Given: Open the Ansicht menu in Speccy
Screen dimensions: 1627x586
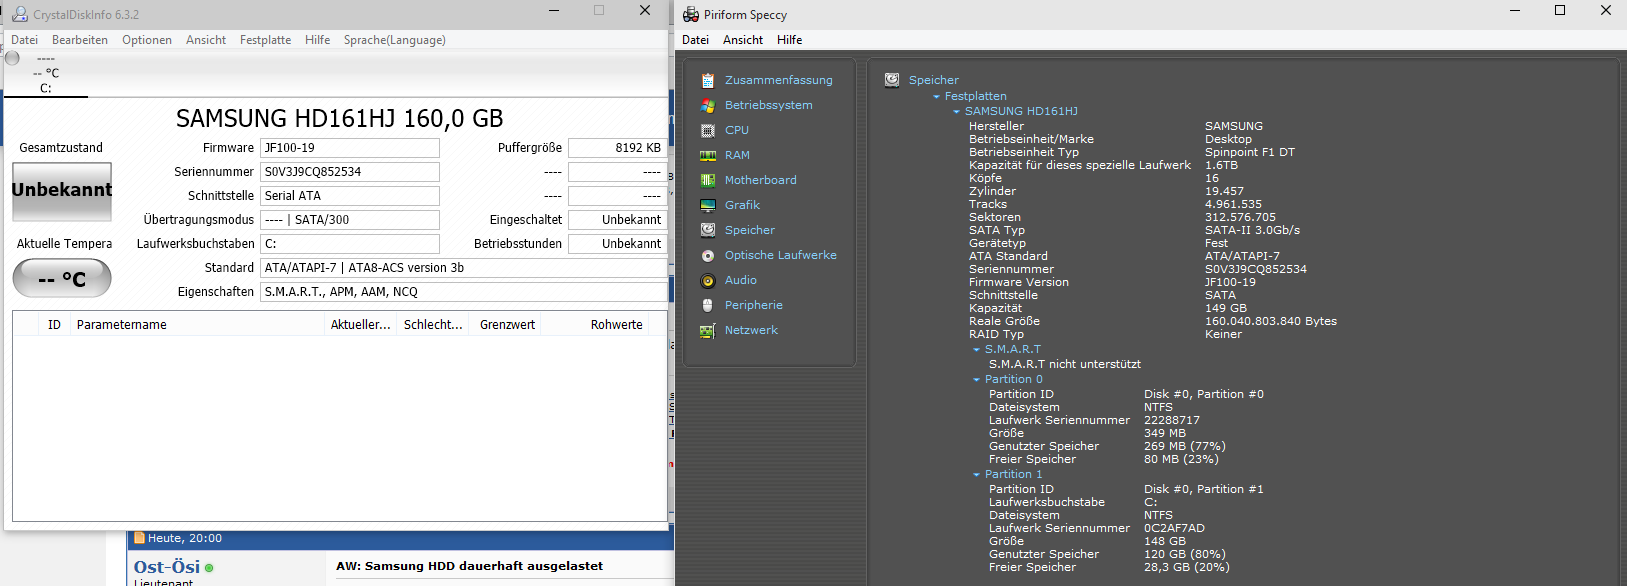Looking at the screenshot, I should pos(743,40).
